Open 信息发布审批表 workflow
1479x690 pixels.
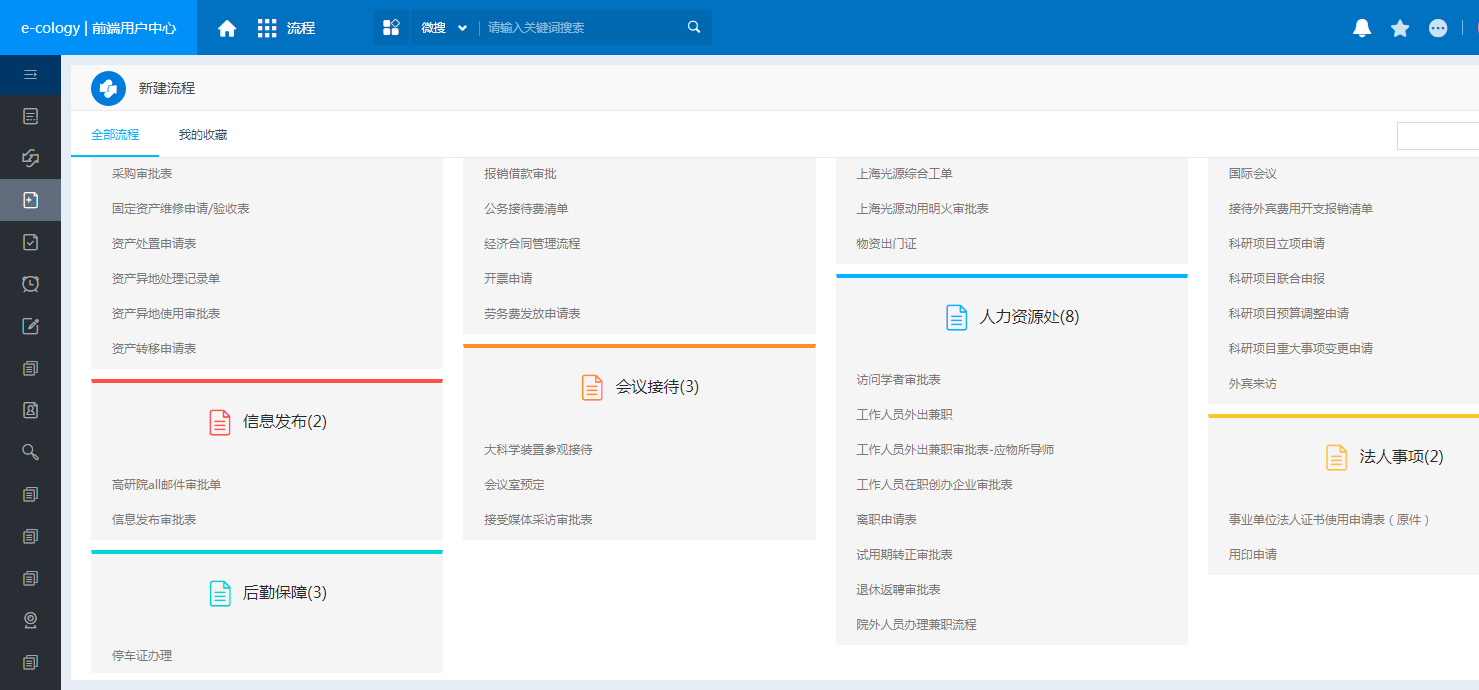pos(154,520)
